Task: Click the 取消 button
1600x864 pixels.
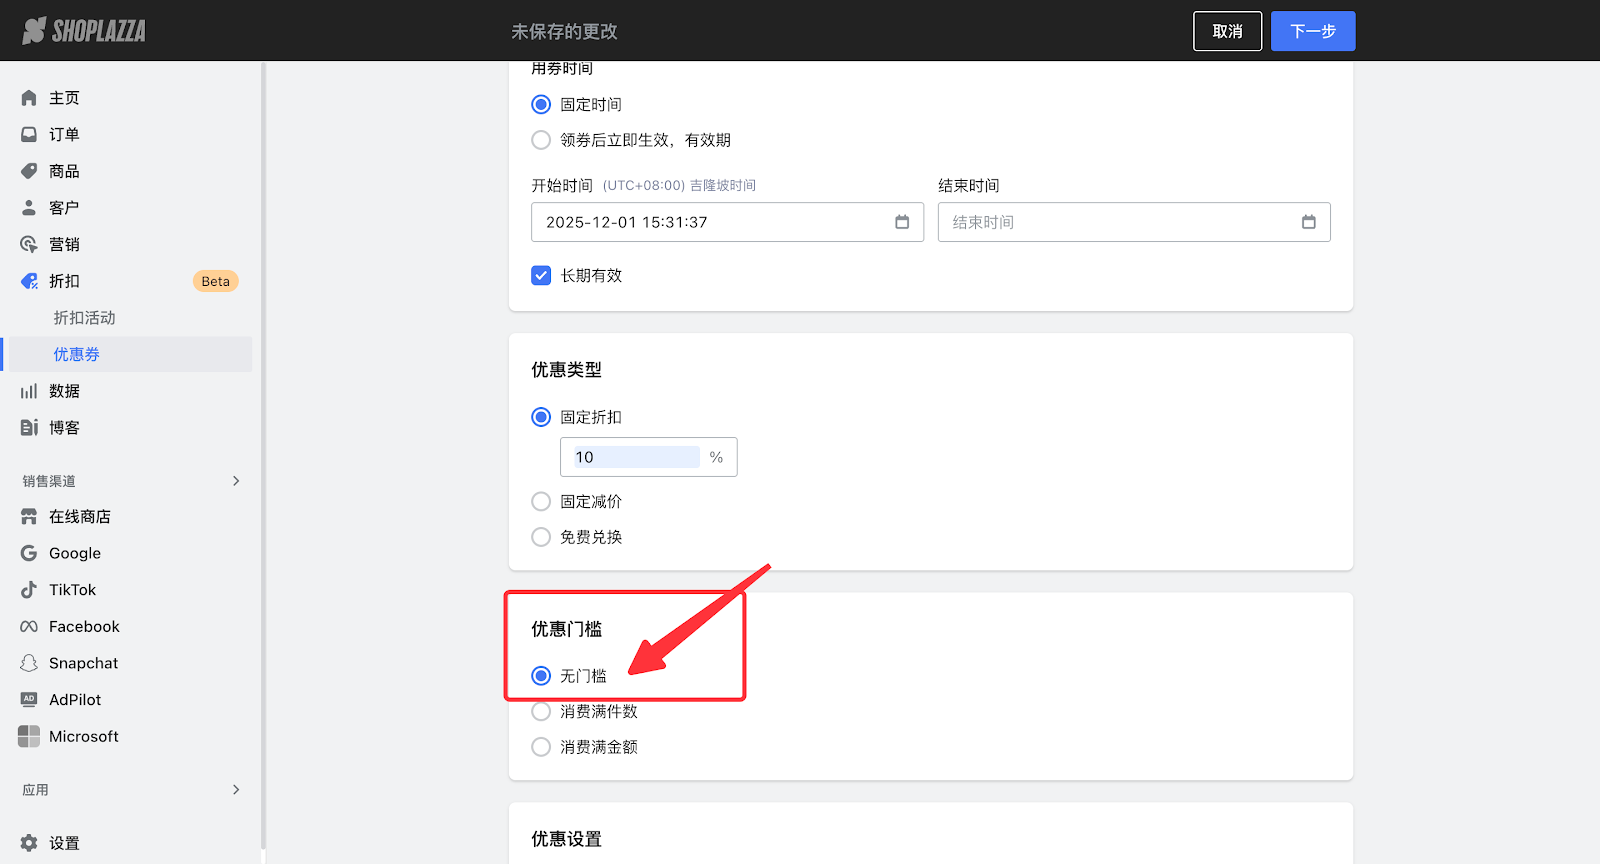Action: (1227, 31)
